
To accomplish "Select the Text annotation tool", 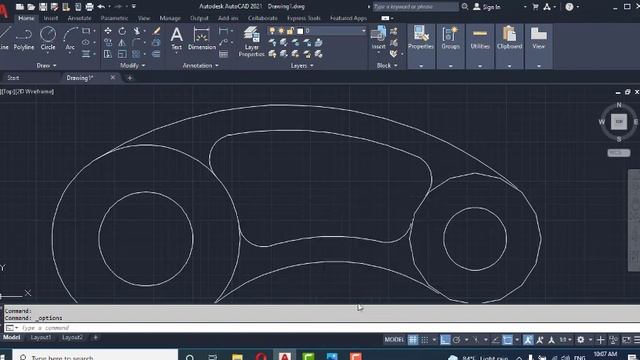I will (176, 38).
